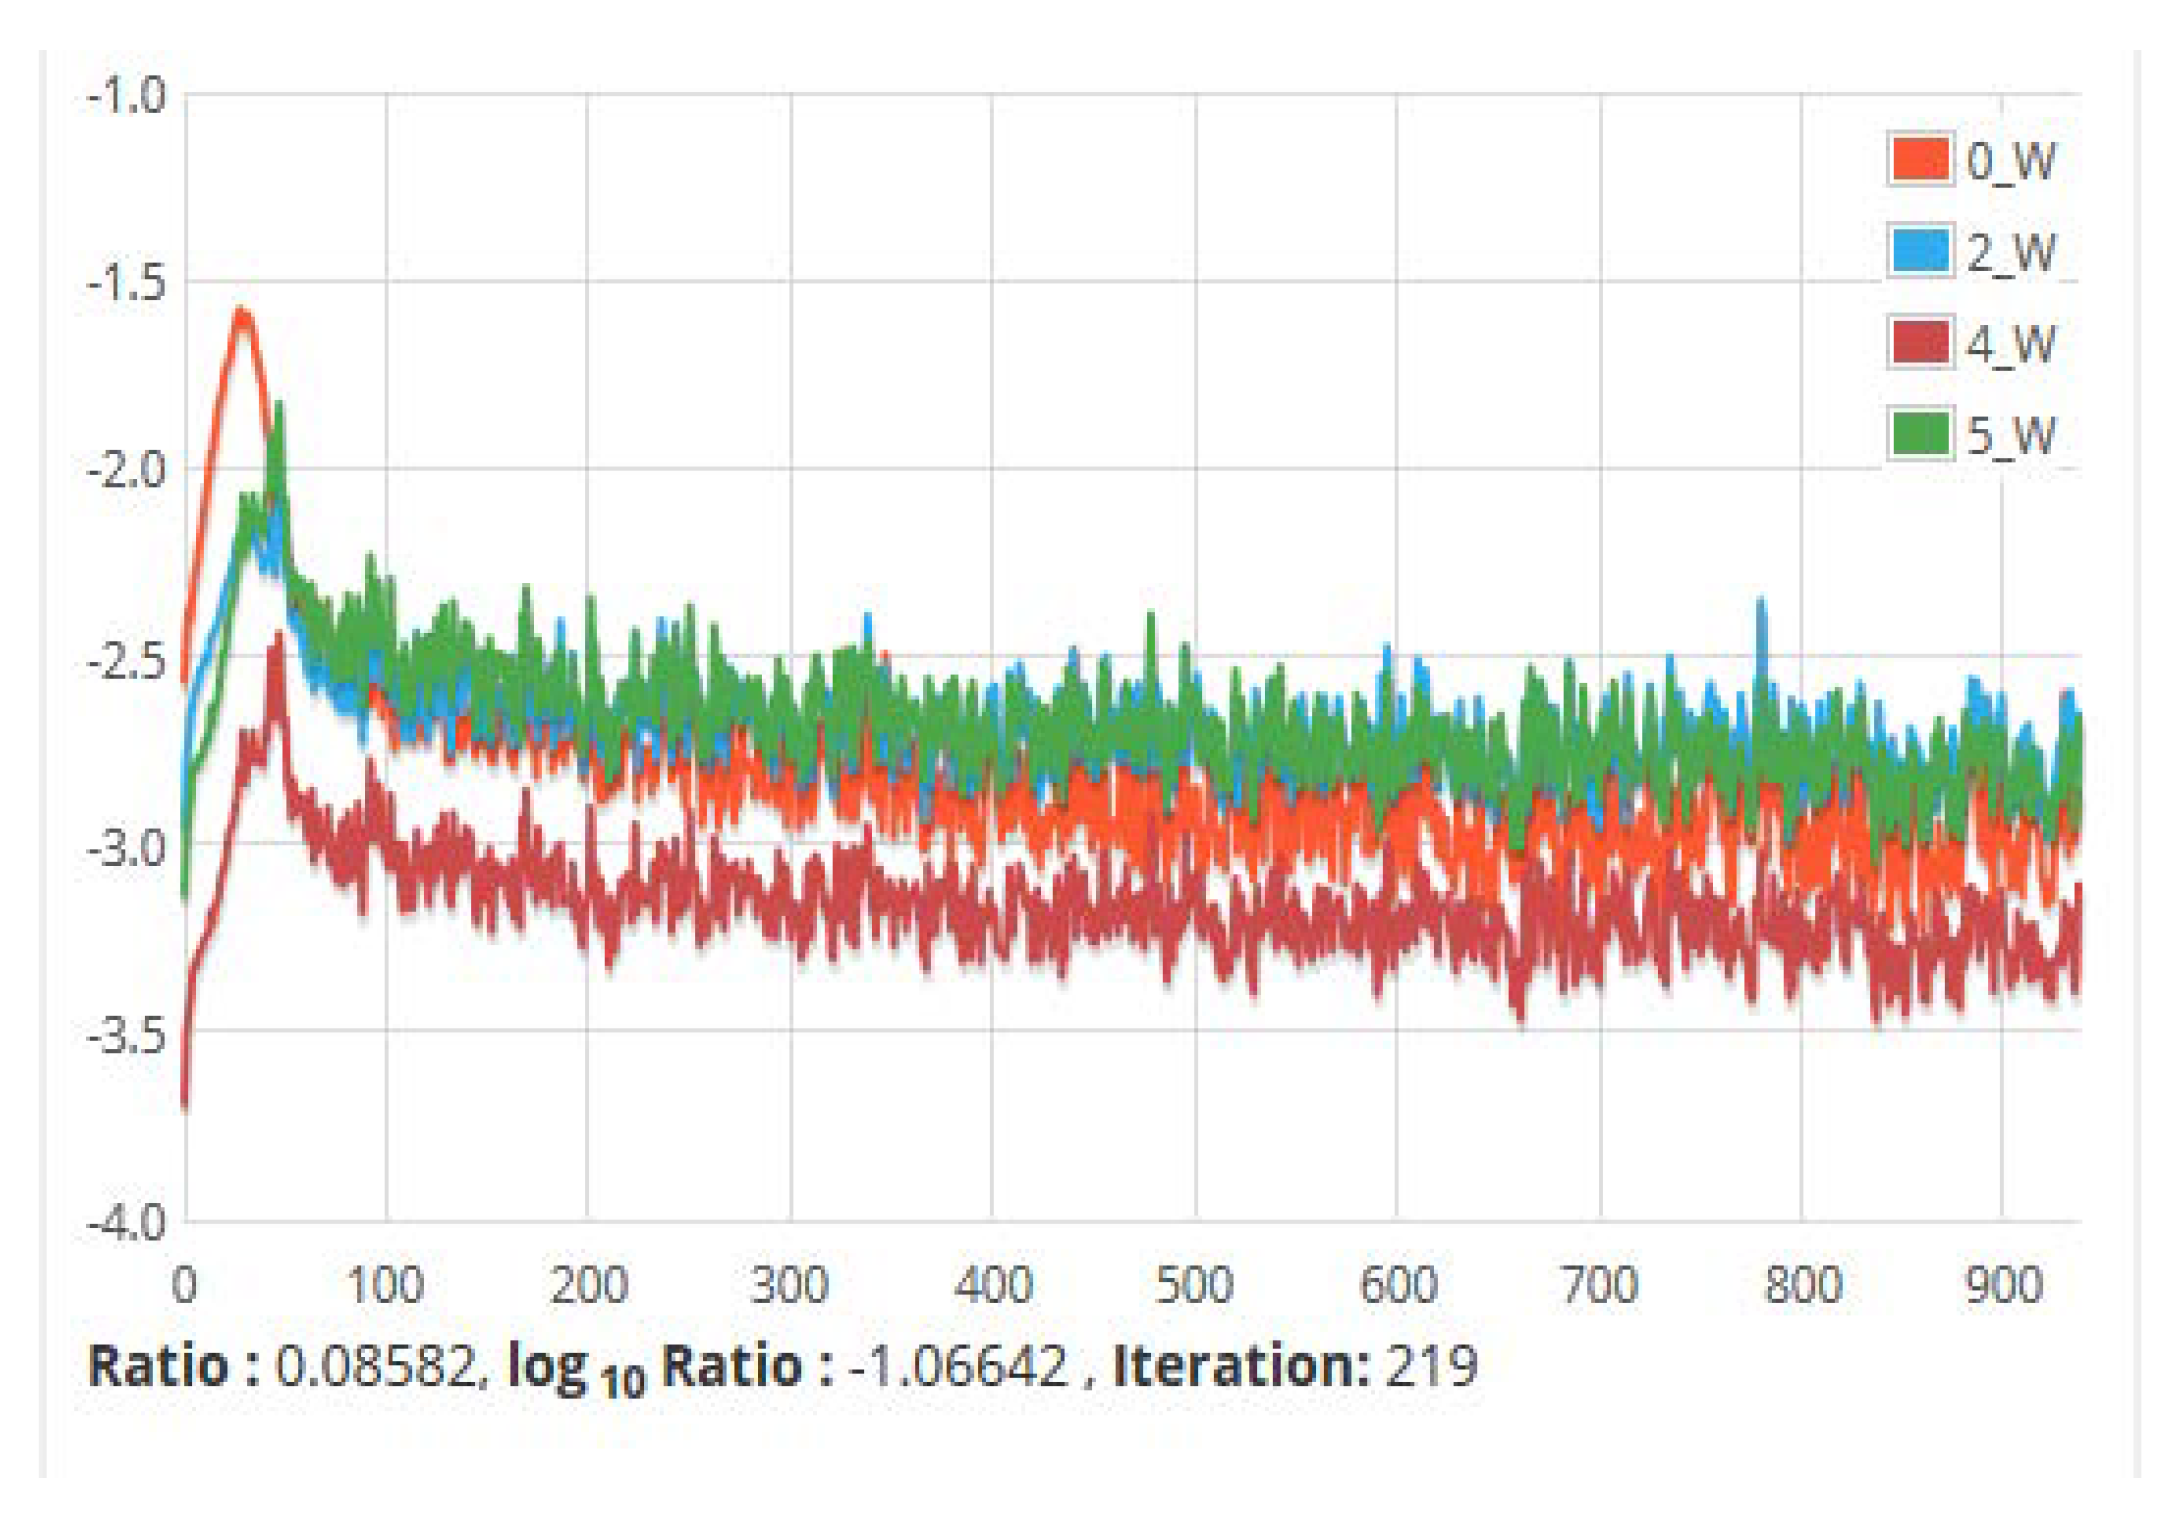The height and width of the screenshot is (1517, 2163).
Task: Click the x-axis label 900
Action: (2002, 1284)
